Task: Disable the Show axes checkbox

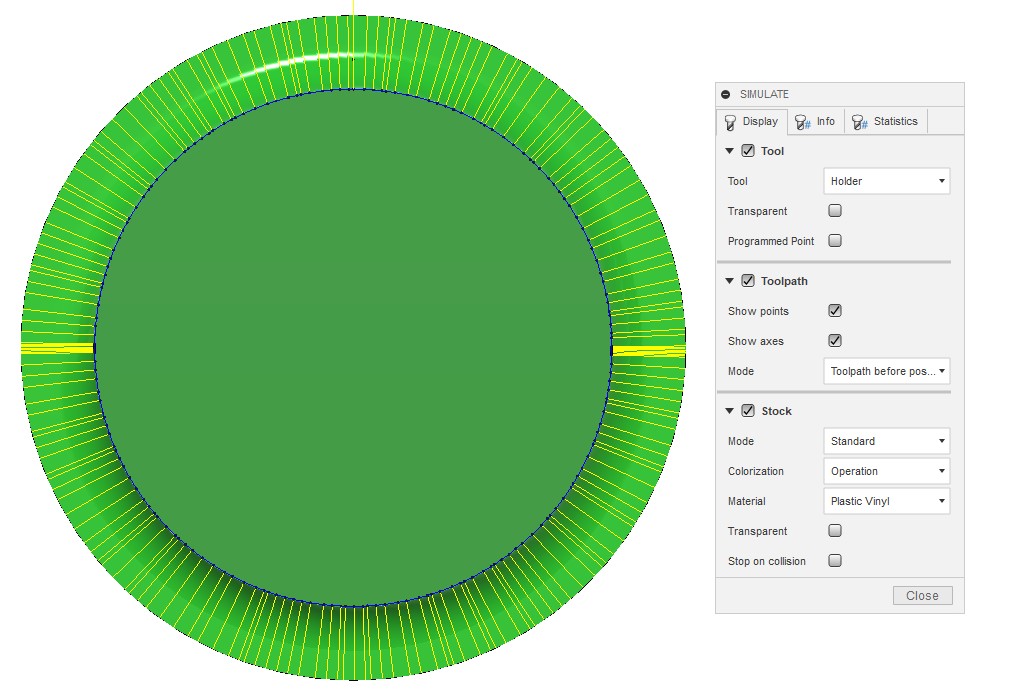Action: (x=835, y=341)
